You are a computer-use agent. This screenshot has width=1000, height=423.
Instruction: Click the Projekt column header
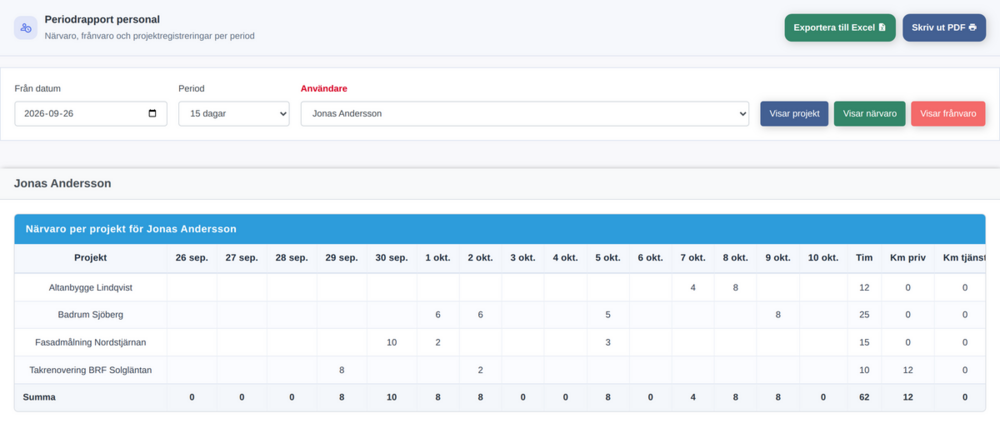[91, 258]
